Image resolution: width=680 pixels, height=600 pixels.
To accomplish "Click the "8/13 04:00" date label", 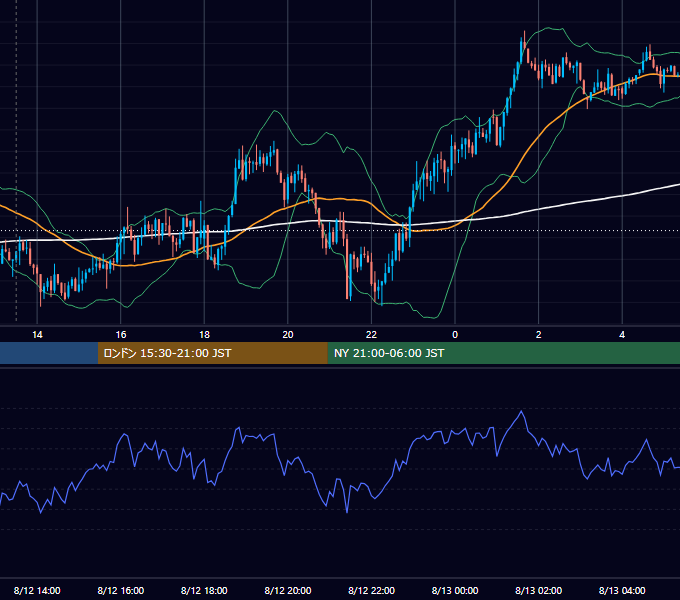I will tap(622, 590).
